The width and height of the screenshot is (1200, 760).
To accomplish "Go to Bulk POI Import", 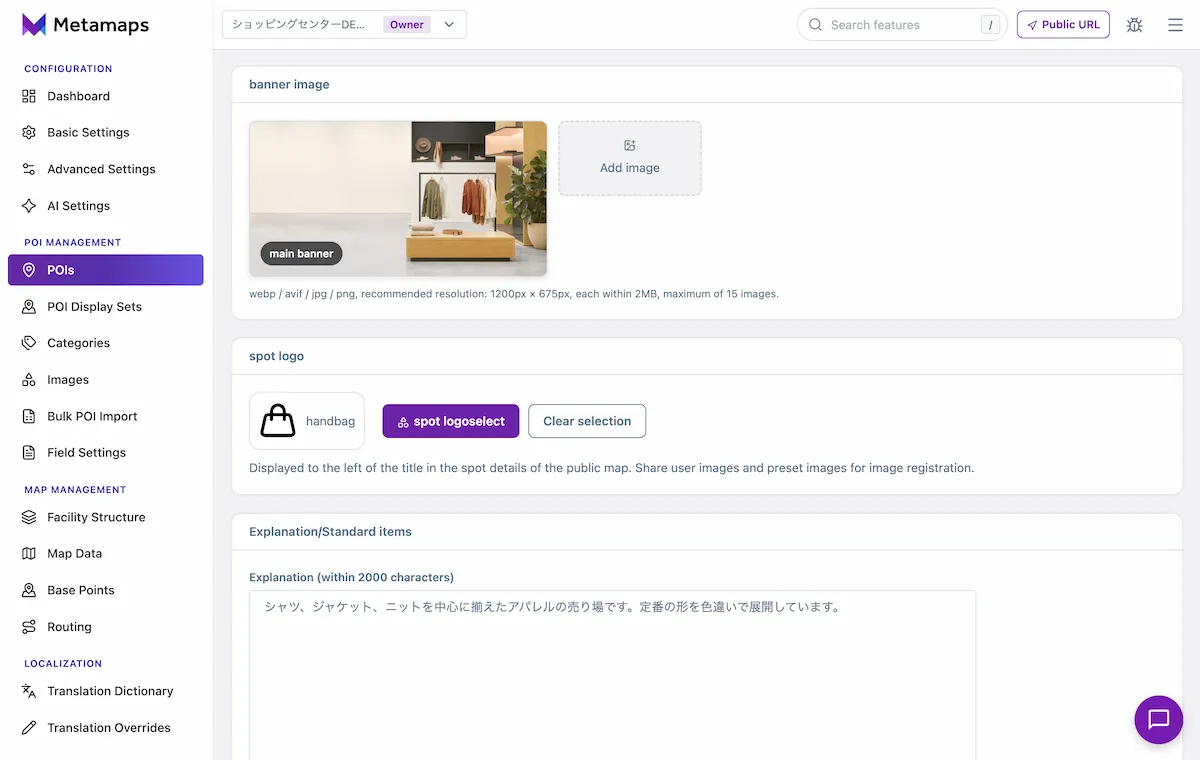I will point(106,416).
